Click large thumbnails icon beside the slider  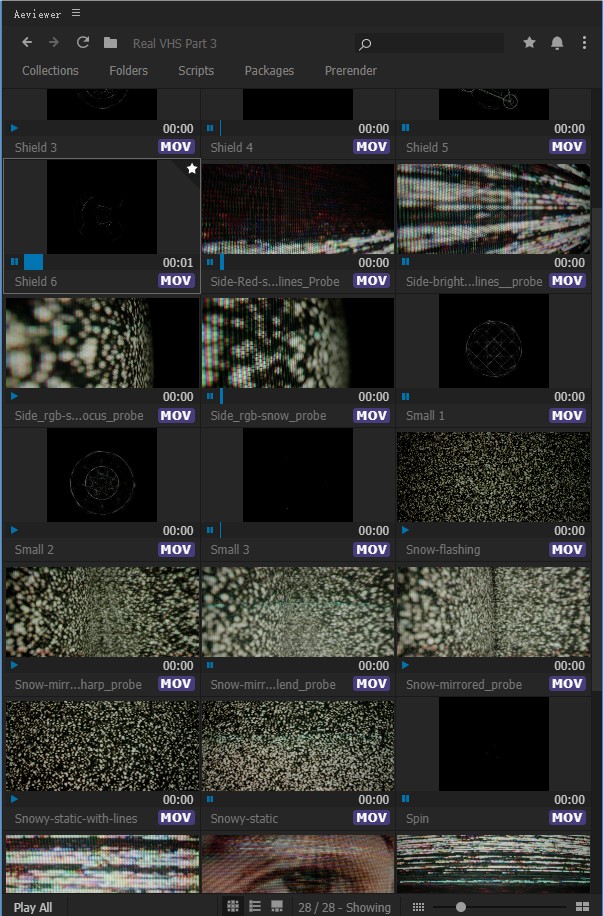pyautogui.click(x=583, y=907)
